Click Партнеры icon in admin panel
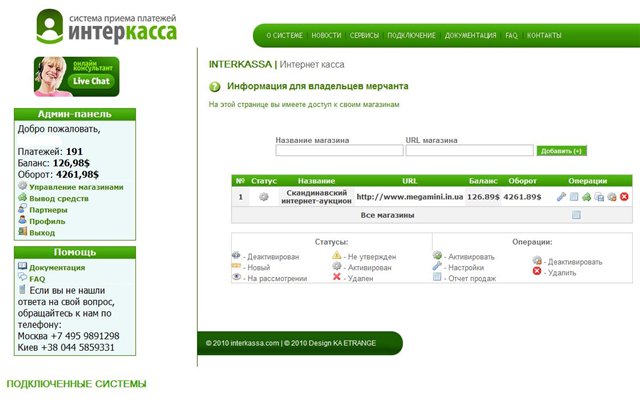 22,209
